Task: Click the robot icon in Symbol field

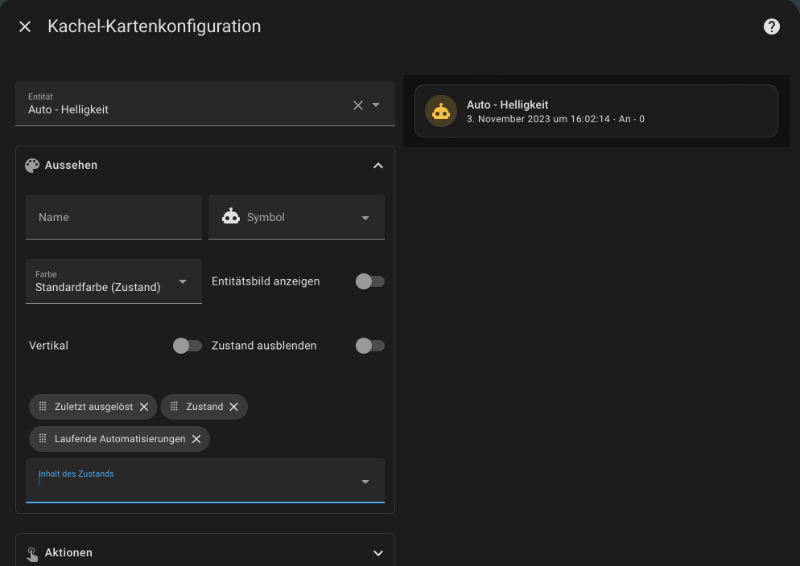Action: [231, 217]
